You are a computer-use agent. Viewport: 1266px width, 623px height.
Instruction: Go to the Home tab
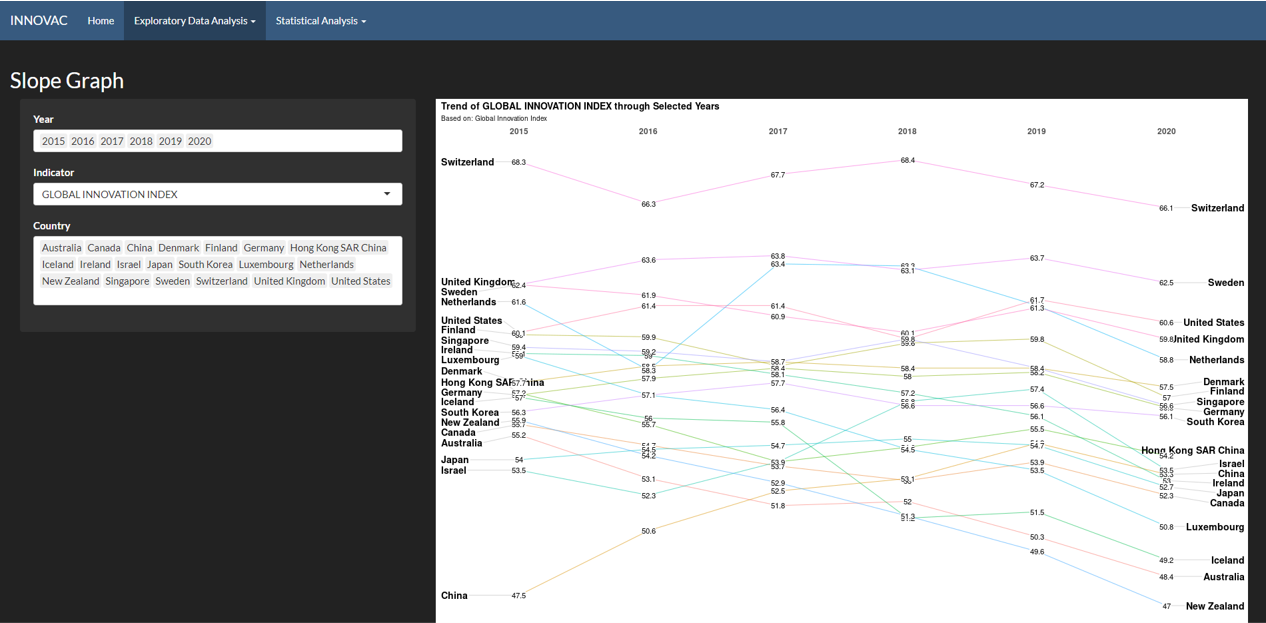pos(100,20)
